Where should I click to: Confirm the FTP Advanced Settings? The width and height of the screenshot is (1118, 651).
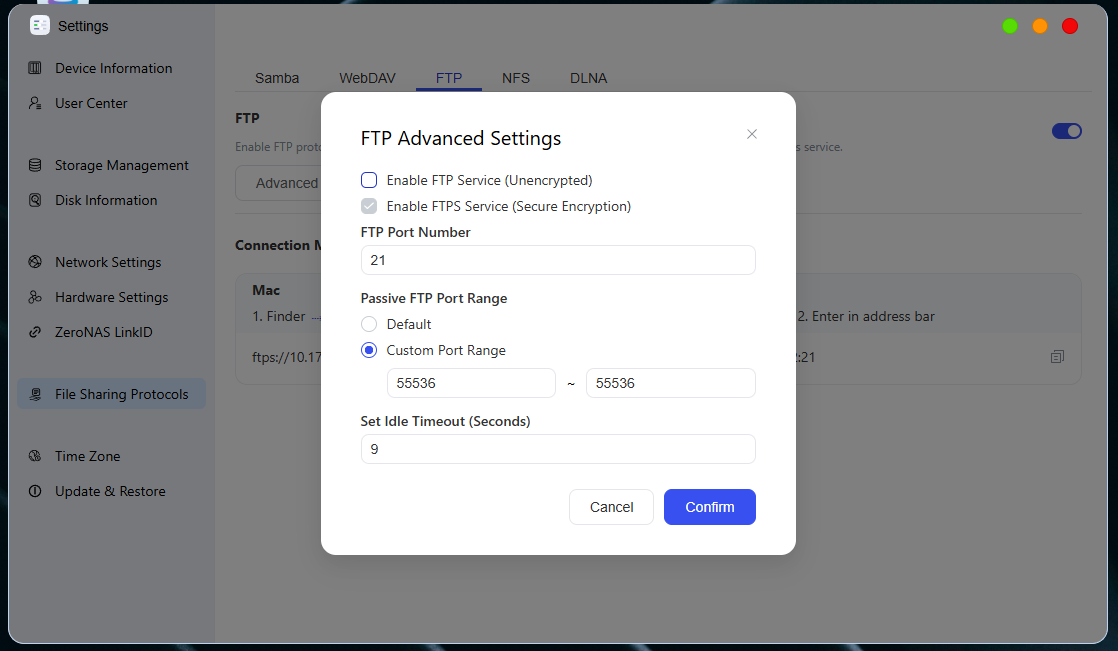(709, 507)
